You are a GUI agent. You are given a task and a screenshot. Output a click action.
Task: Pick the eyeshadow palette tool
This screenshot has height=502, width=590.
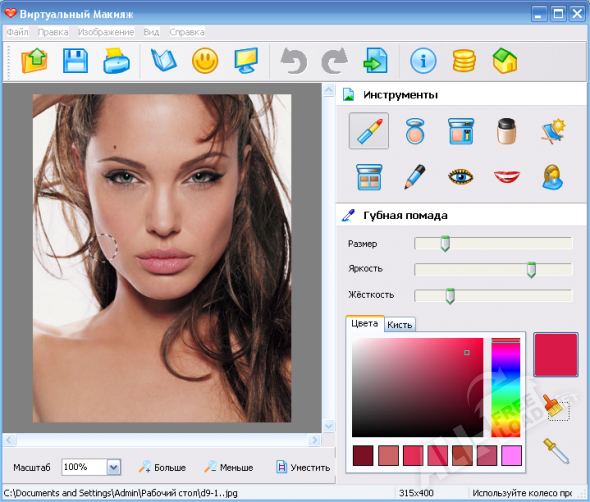pyautogui.click(x=369, y=177)
